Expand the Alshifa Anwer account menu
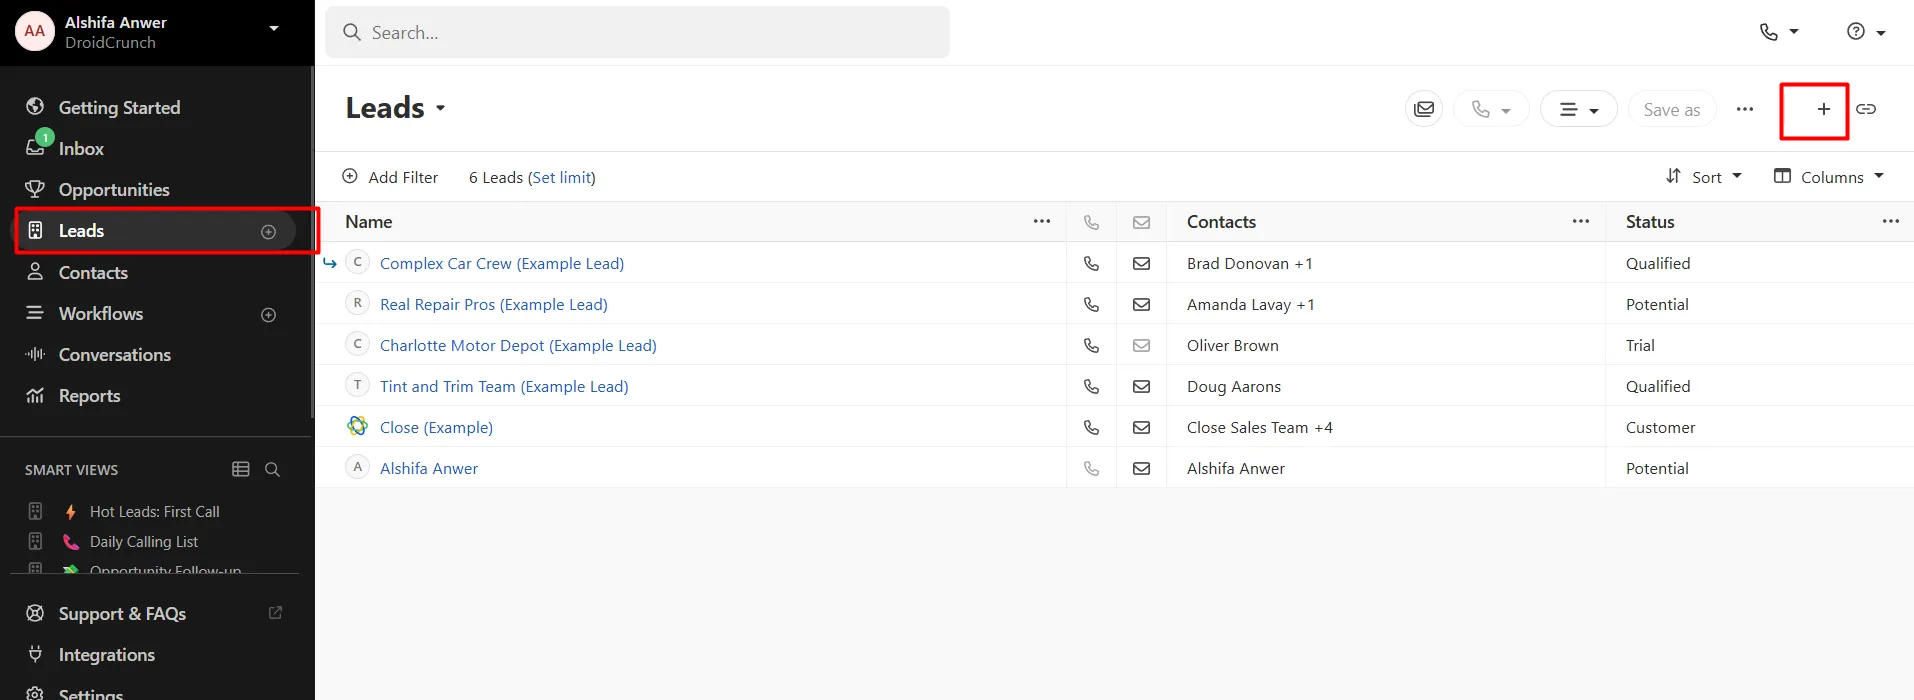This screenshot has height=700, width=1914. coord(273,29)
